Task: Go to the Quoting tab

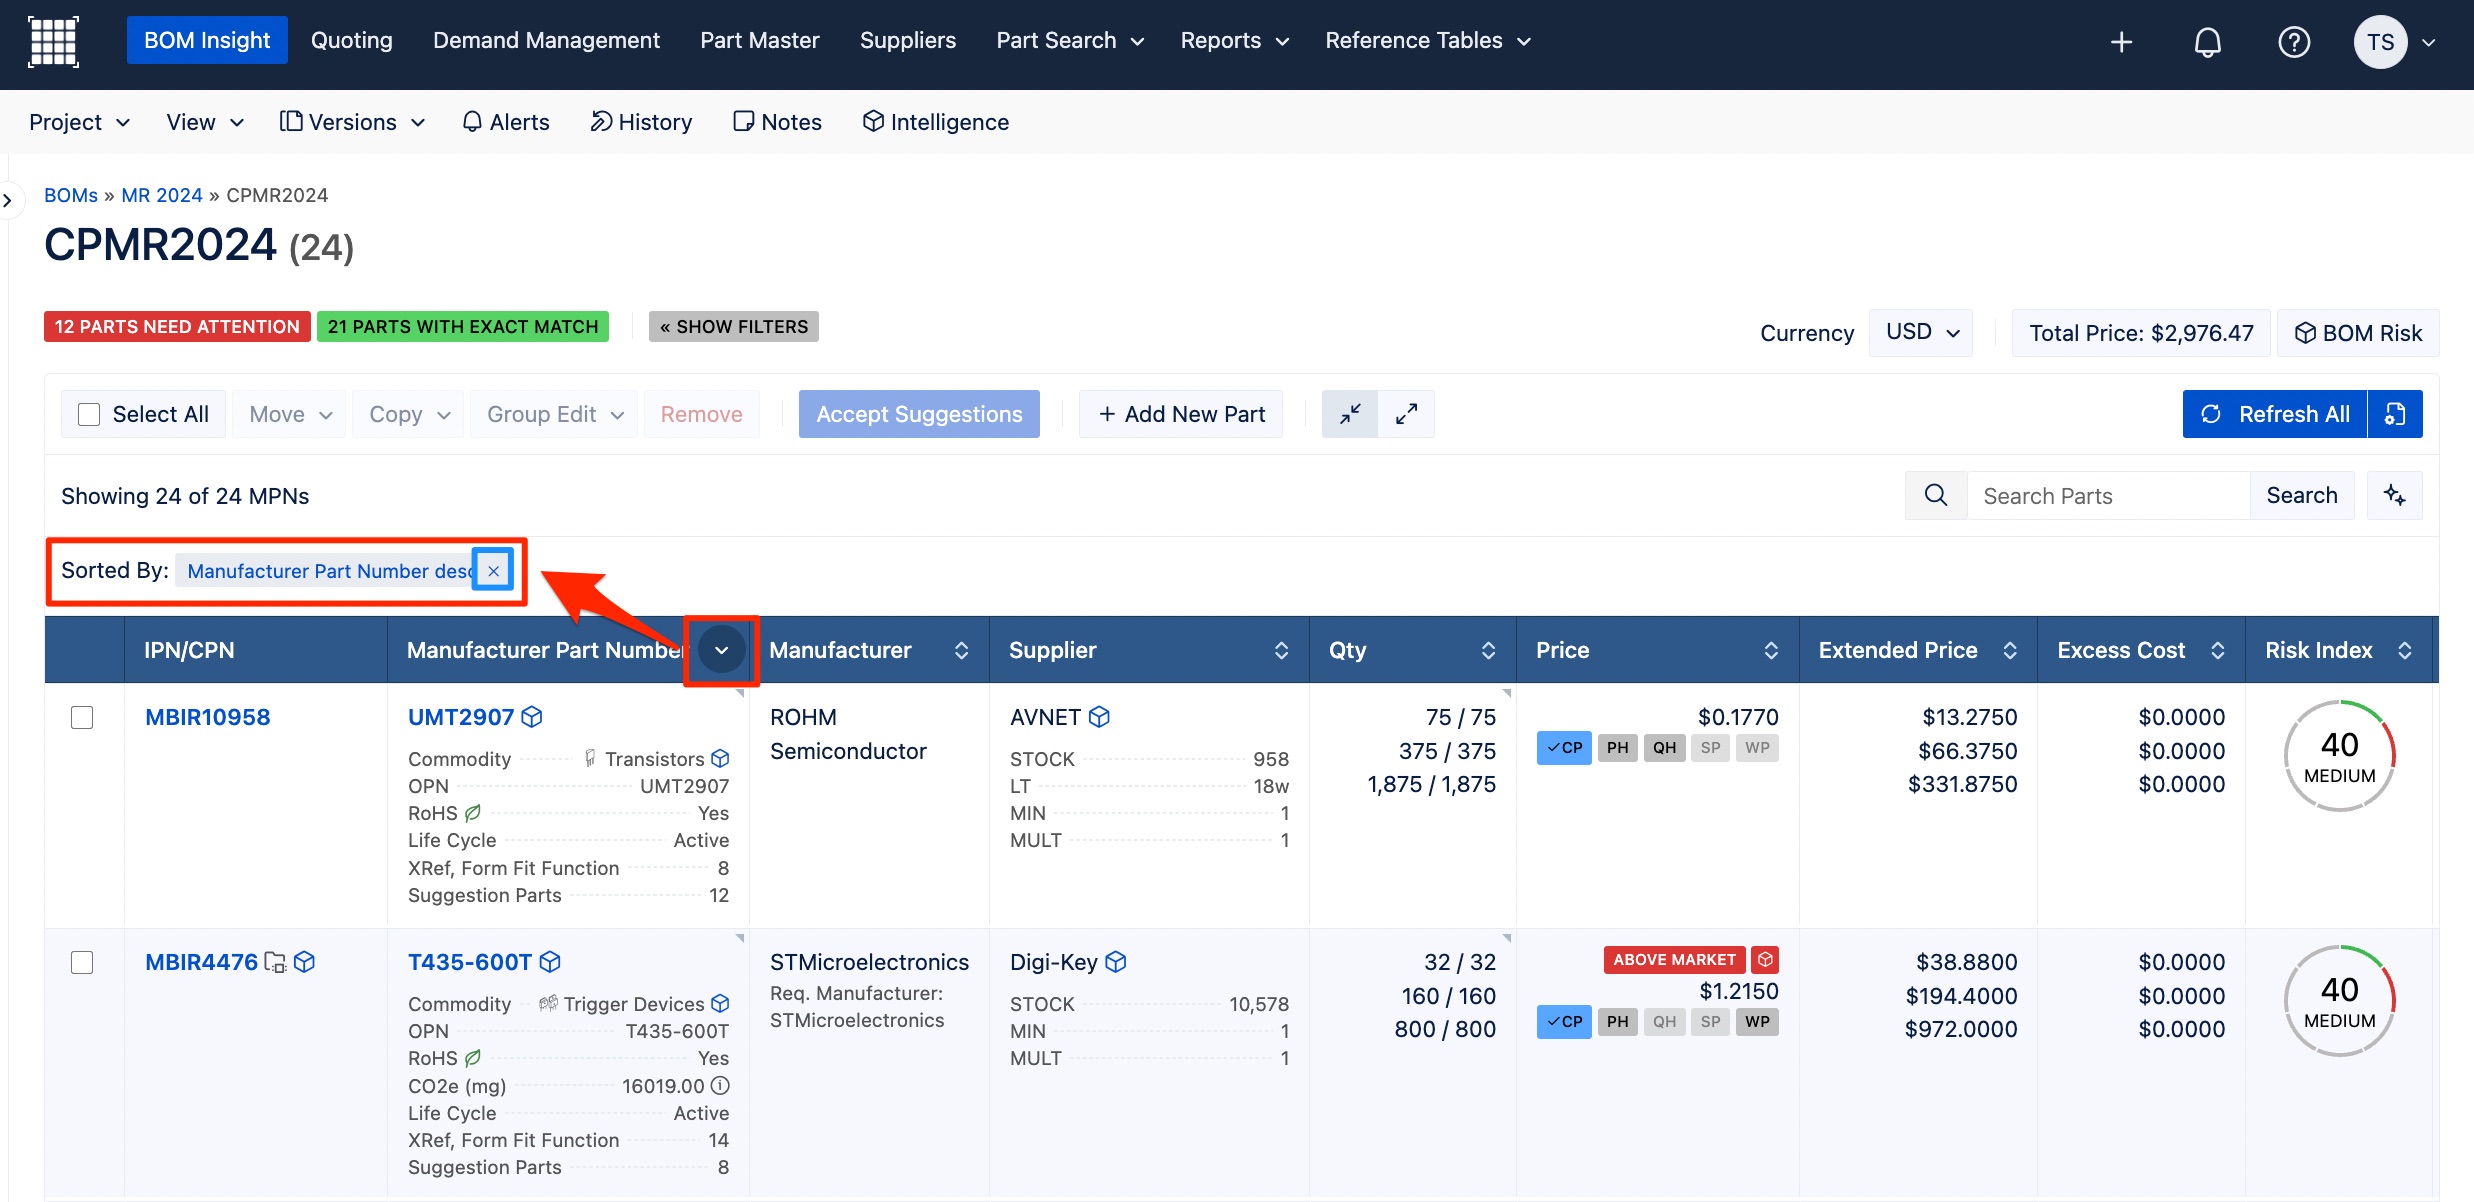Action: point(352,40)
